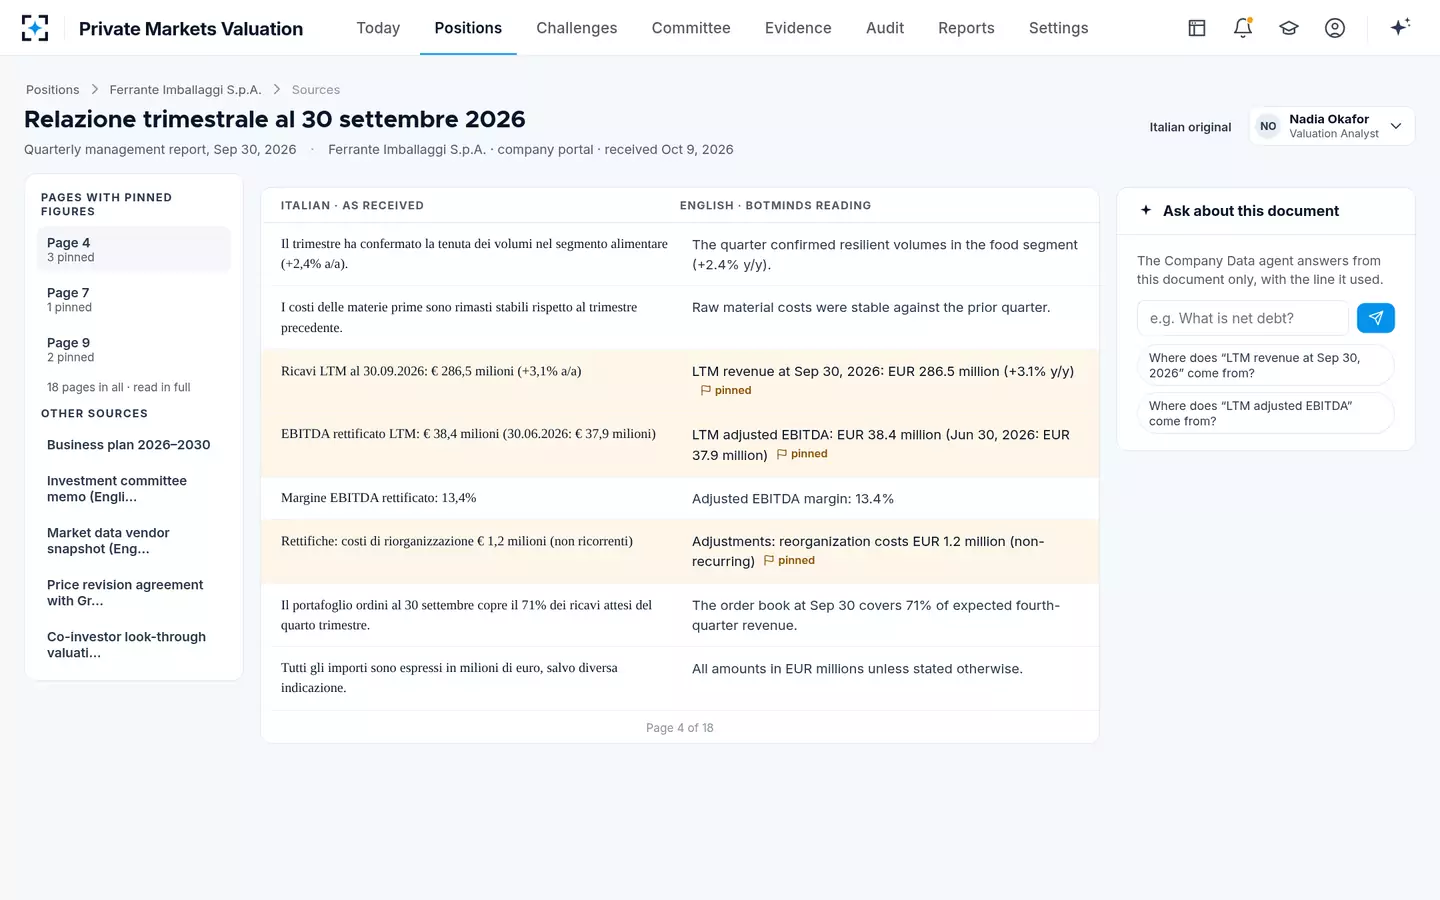This screenshot has height=900, width=1440.
Task: Open the Evidence tab
Action: [x=798, y=28]
